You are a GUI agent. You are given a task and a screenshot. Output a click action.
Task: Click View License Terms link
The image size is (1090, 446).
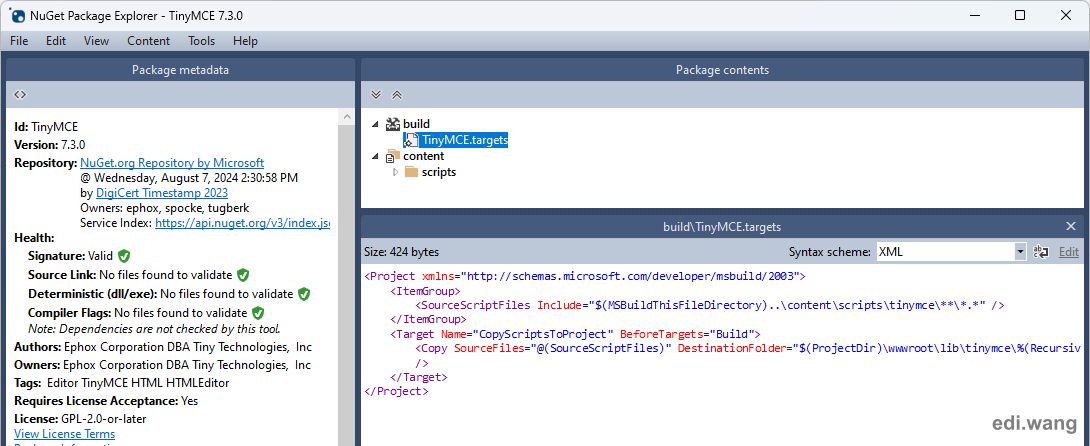pyautogui.click(x=65, y=433)
